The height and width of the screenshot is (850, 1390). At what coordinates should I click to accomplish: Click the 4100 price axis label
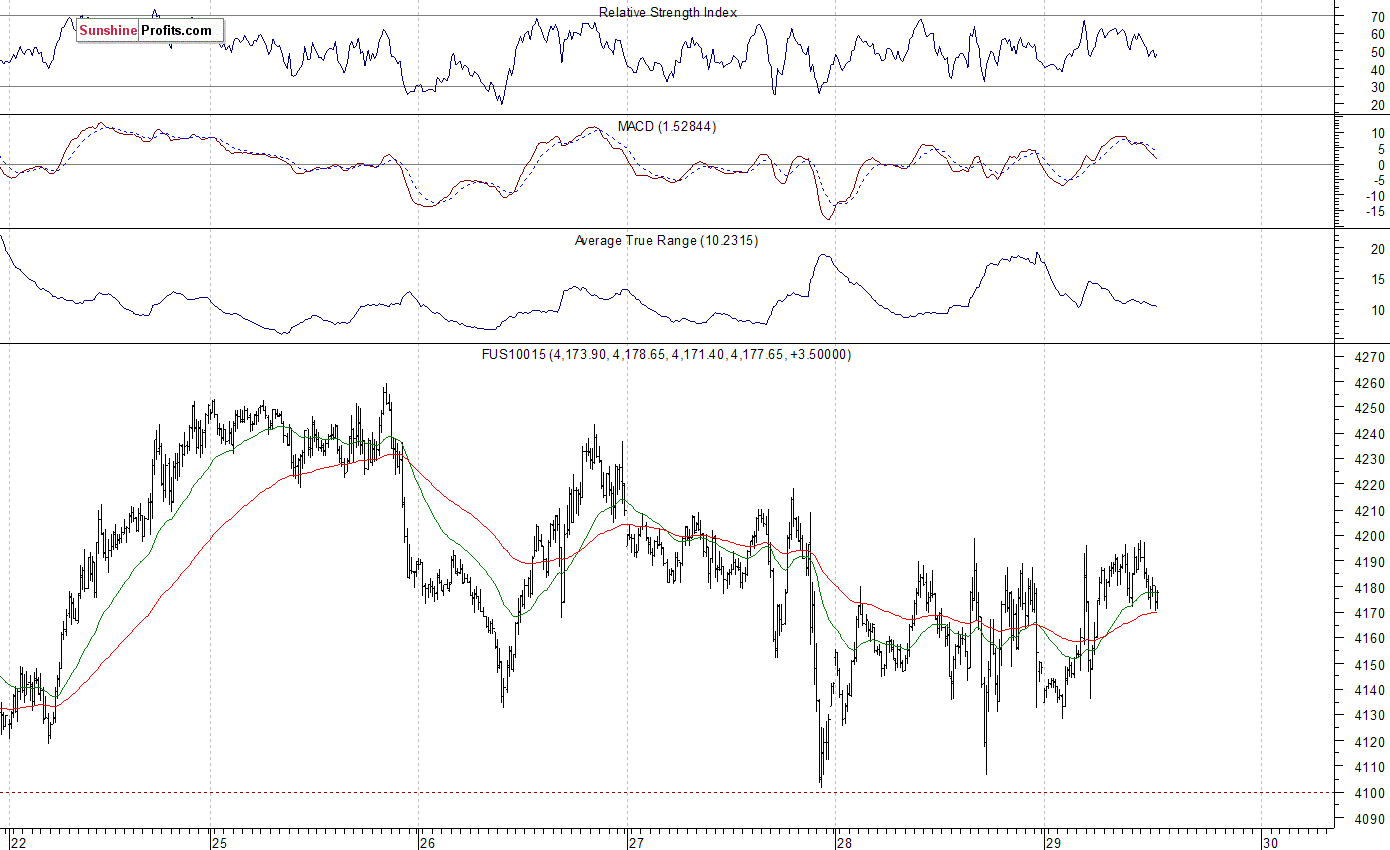[x=1369, y=792]
